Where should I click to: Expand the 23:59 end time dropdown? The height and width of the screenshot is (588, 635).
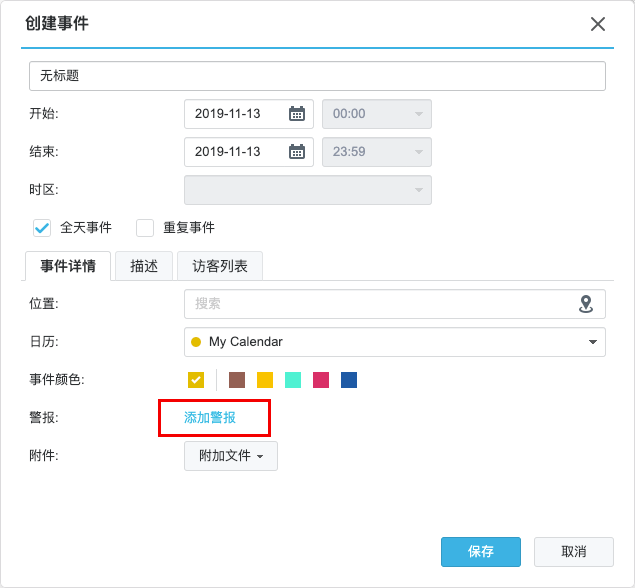tap(377, 152)
